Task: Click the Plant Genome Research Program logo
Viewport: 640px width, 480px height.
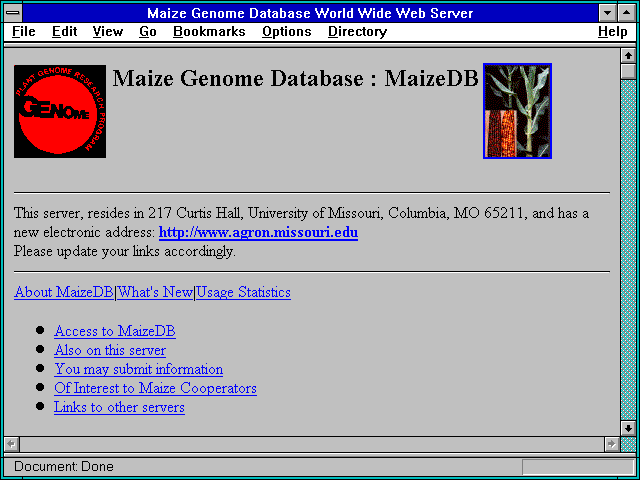Action: (60, 111)
